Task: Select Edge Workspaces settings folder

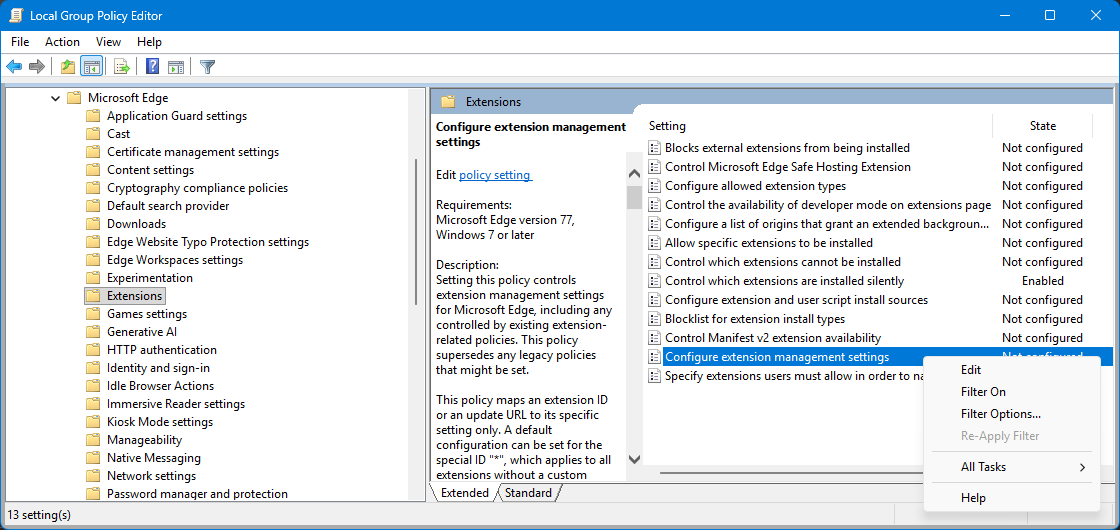Action: 175,260
